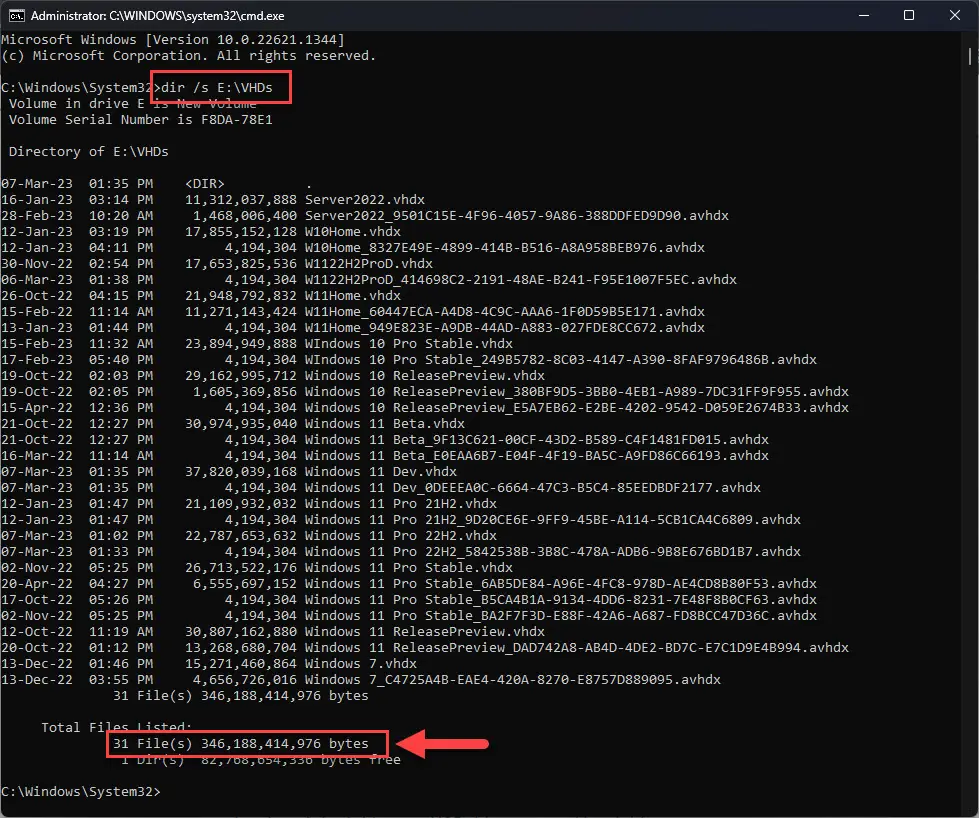
Task: Click Windows 7_C4725A4B avhdx entry
Action: [513, 679]
